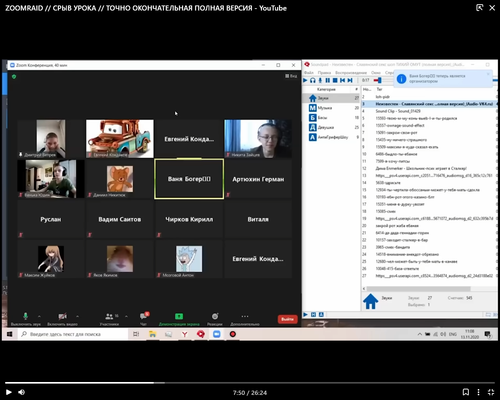Select the Чирков Кирилл participant tile
Screen dimensions: 500x400
coord(189,219)
